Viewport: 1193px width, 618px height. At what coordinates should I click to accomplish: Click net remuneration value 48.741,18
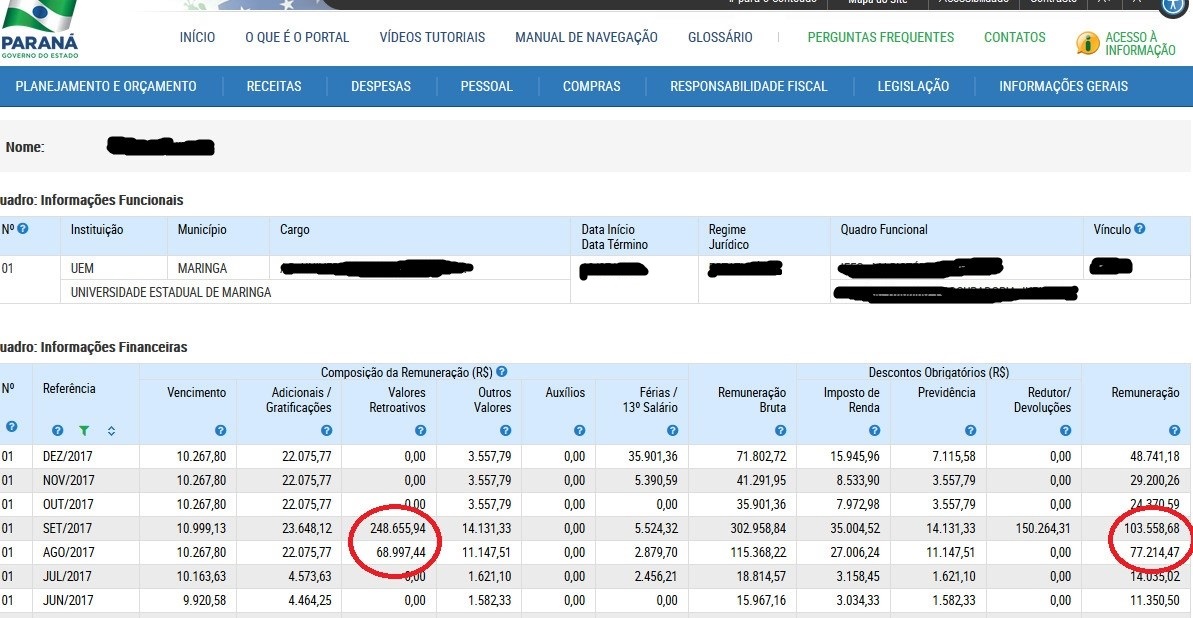click(1155, 457)
